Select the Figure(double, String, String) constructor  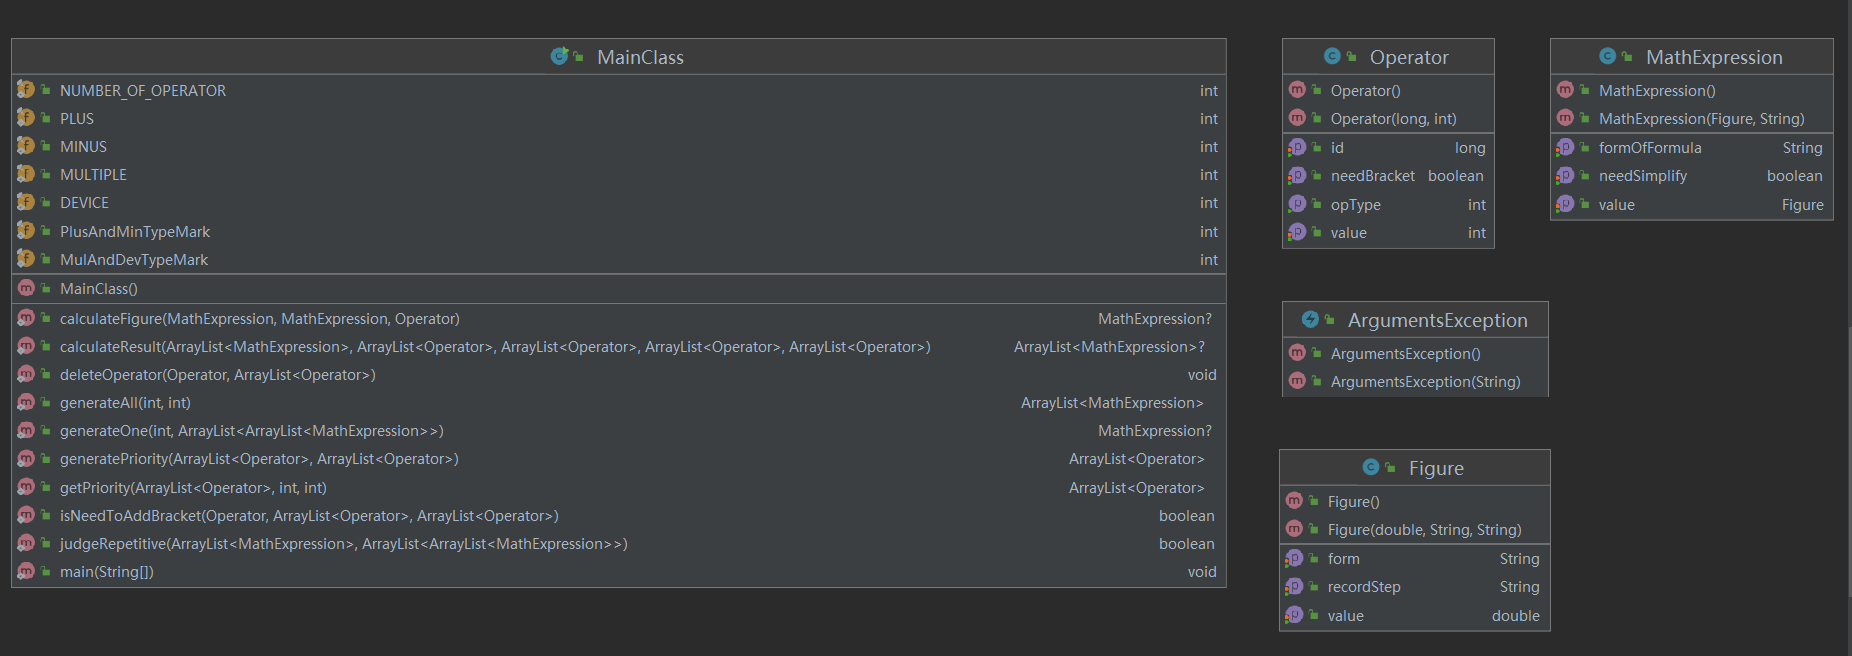click(1424, 529)
